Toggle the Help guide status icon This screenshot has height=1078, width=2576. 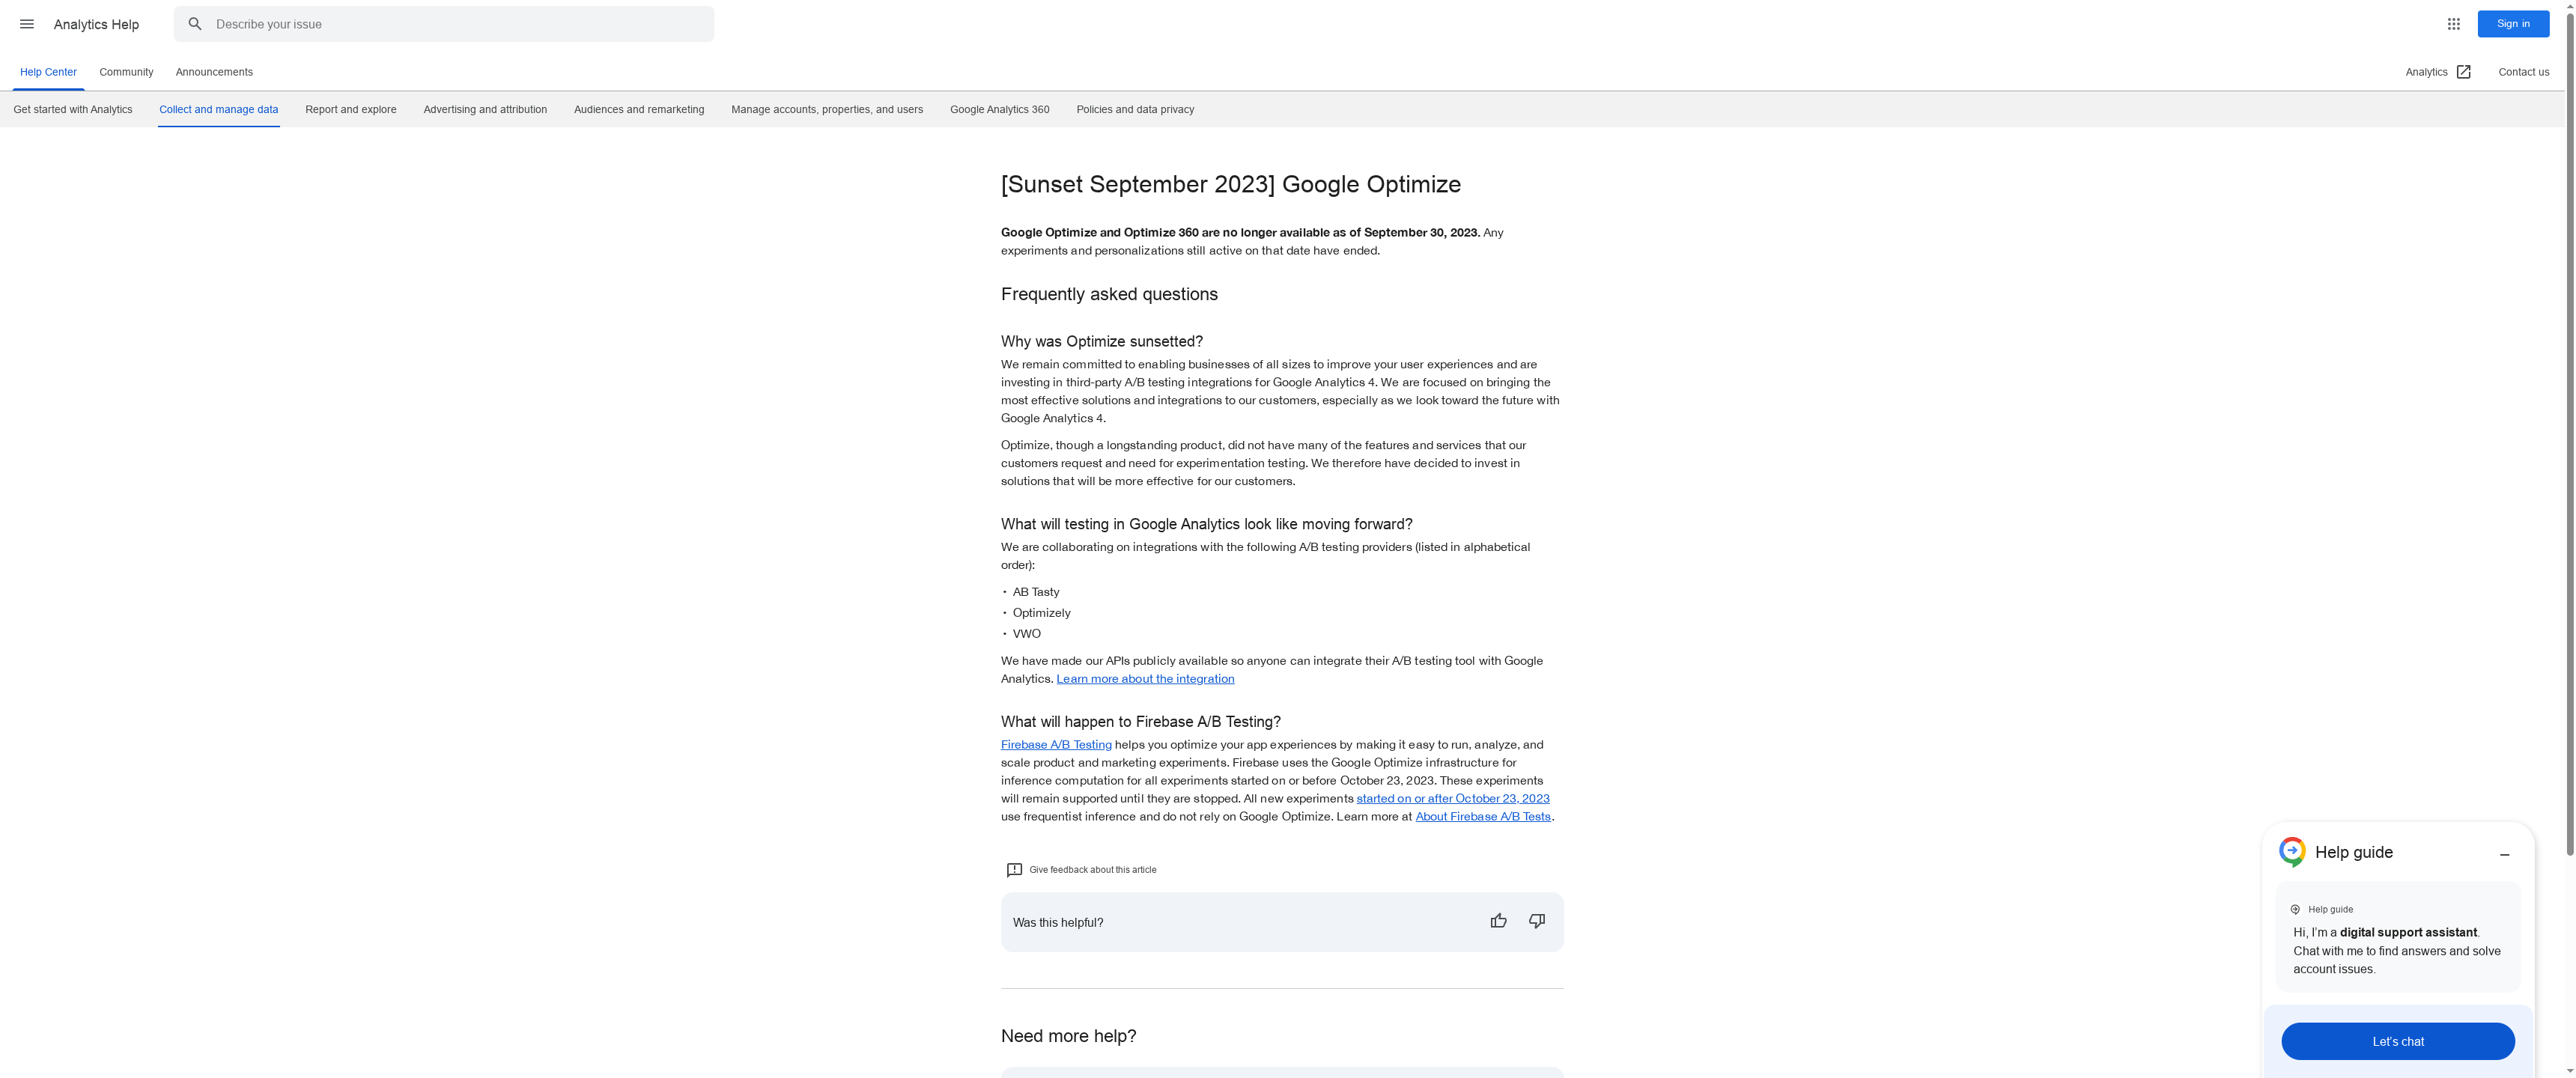(x=2294, y=909)
